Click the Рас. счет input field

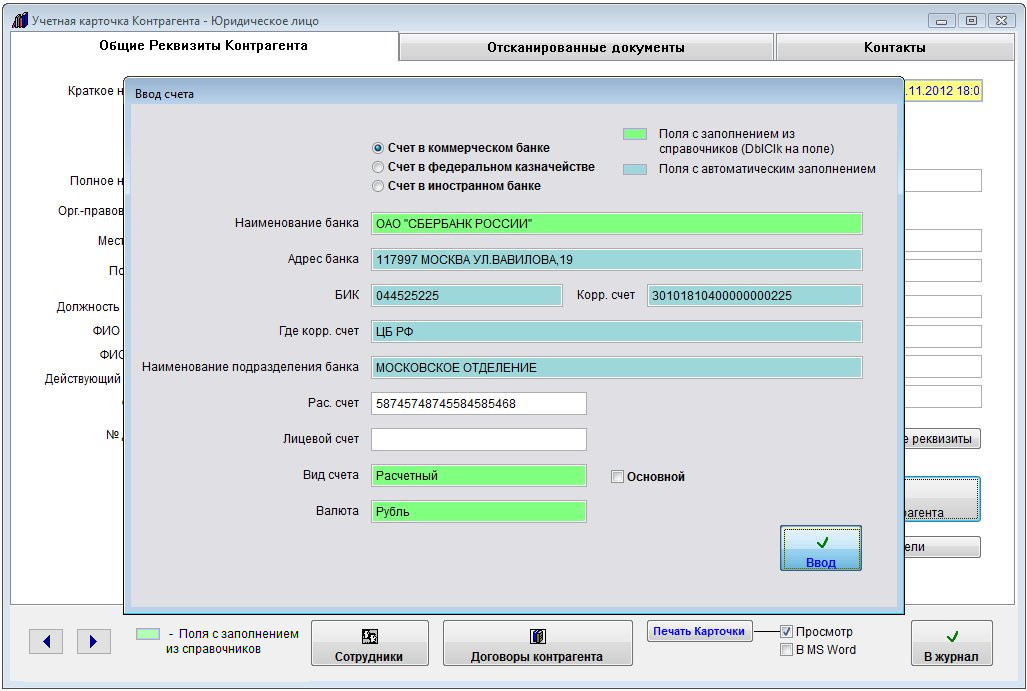coord(479,403)
